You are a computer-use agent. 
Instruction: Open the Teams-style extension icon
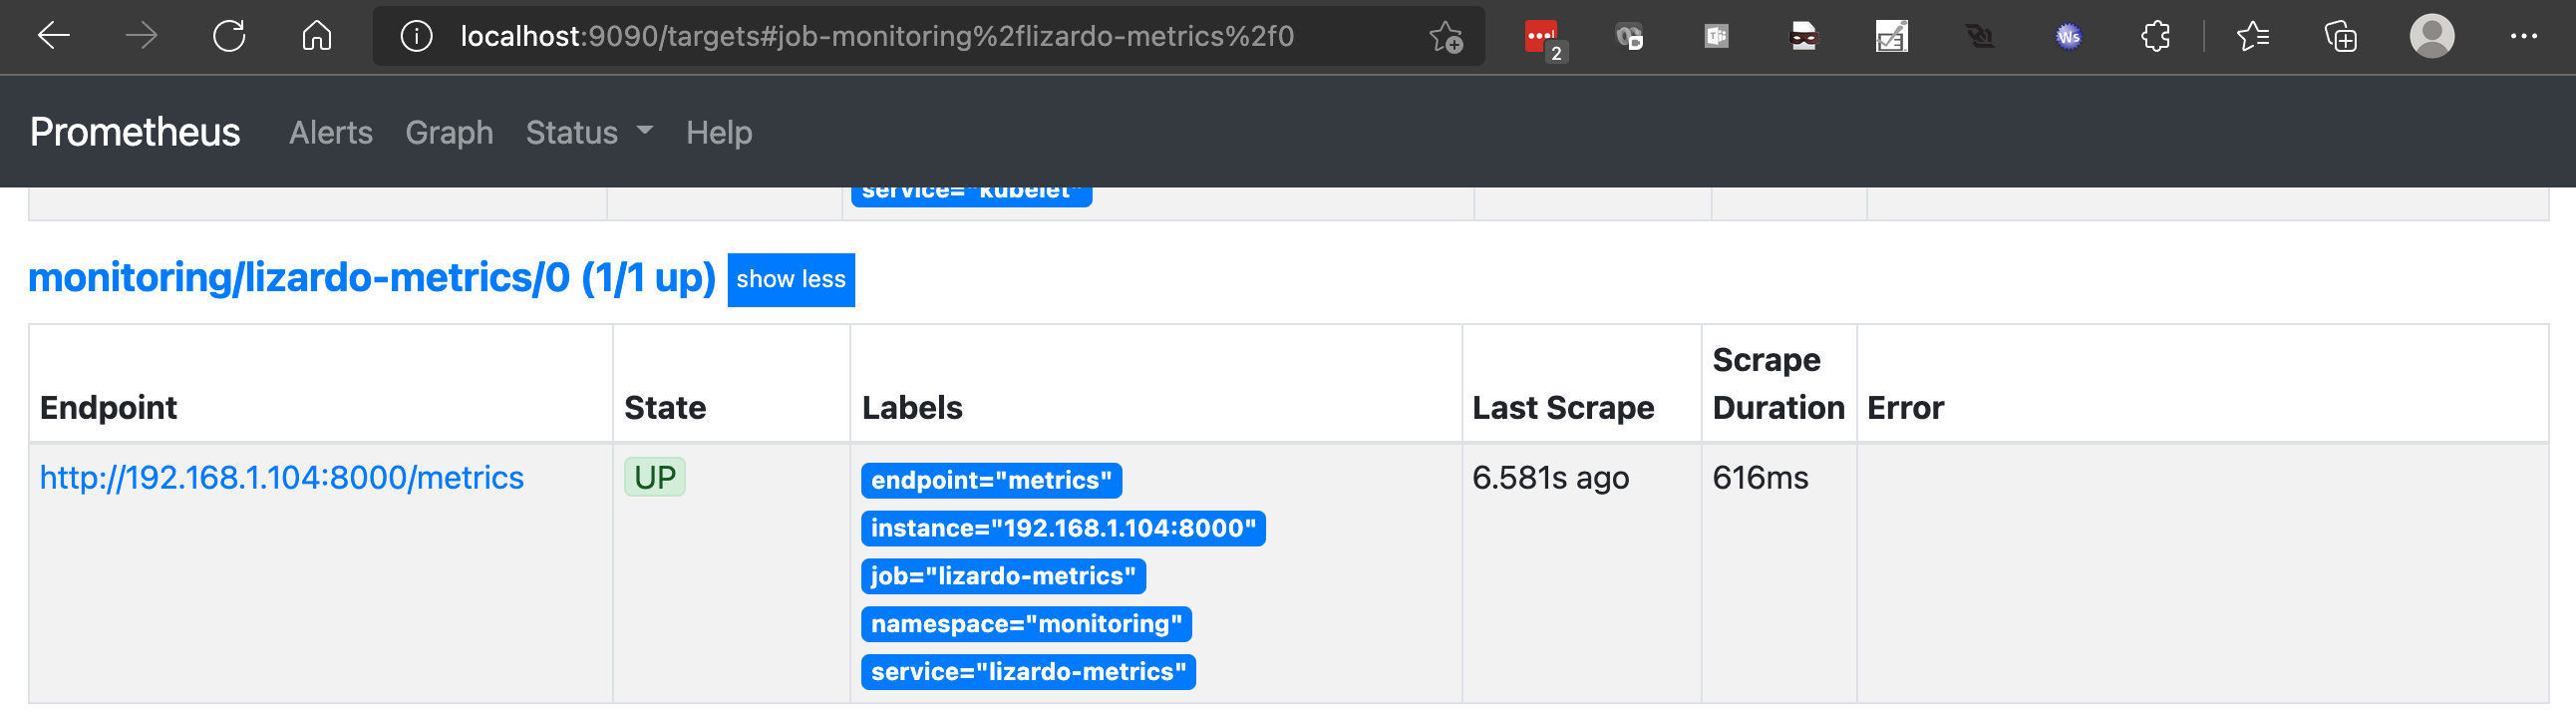pyautogui.click(x=1716, y=37)
